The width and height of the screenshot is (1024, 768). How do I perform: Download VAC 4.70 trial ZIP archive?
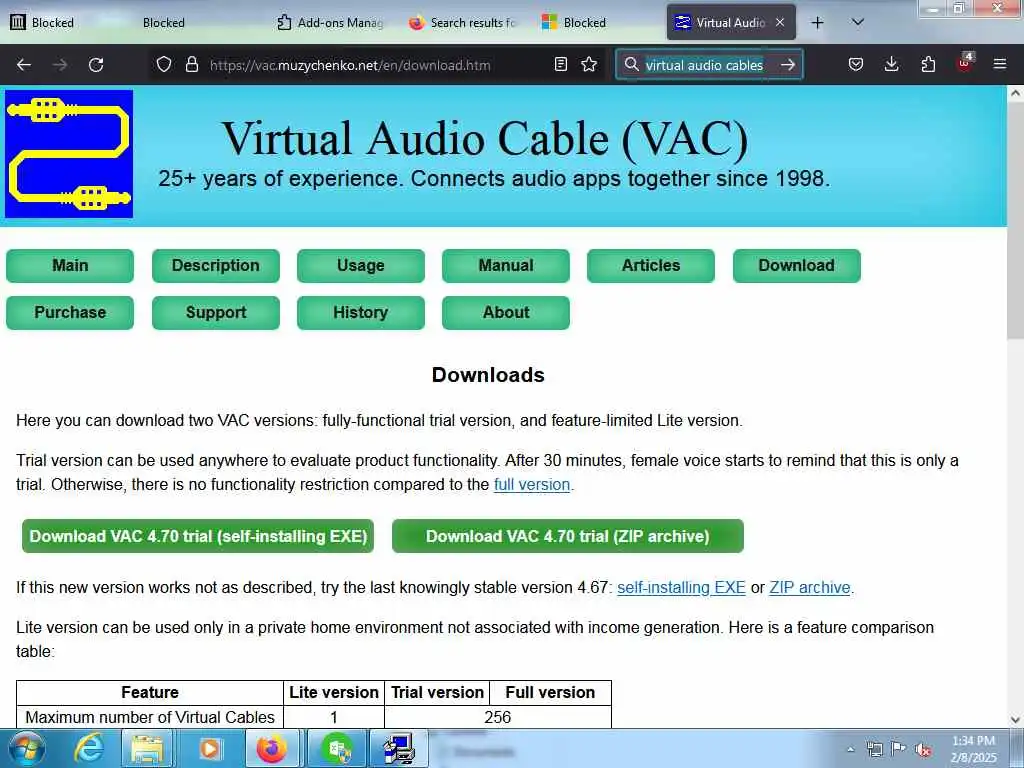coord(568,536)
